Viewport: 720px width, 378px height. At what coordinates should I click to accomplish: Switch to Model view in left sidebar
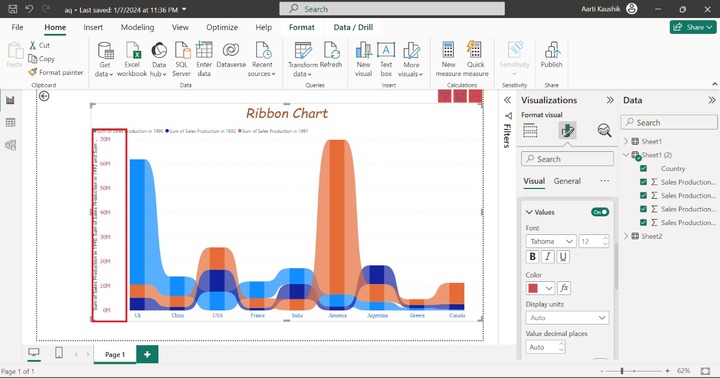[x=10, y=145]
